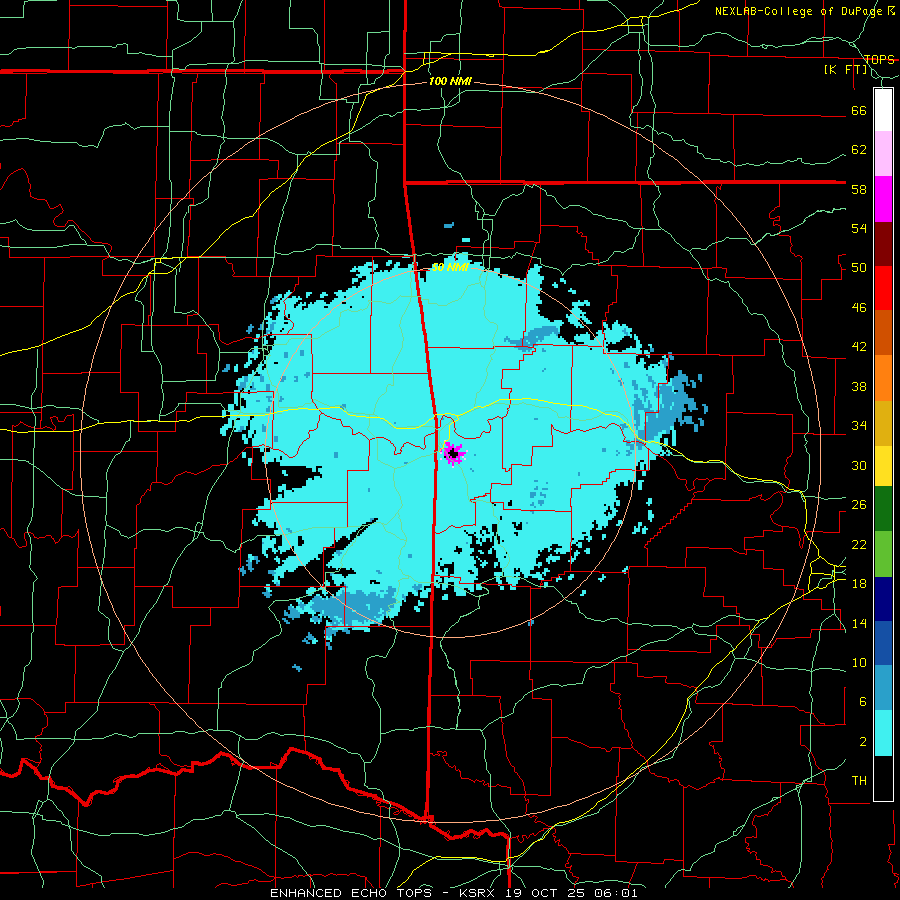Click the dark green 26 kft legend swatch
This screenshot has height=900, width=900.
[883, 509]
